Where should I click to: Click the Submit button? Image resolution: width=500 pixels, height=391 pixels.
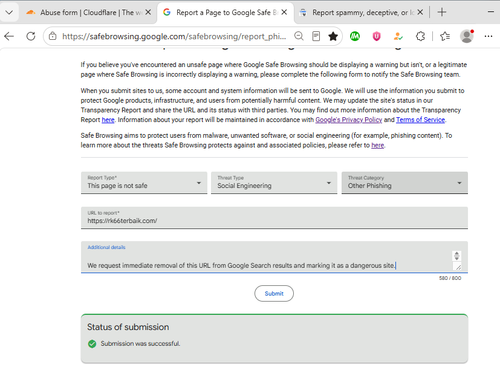click(x=274, y=294)
